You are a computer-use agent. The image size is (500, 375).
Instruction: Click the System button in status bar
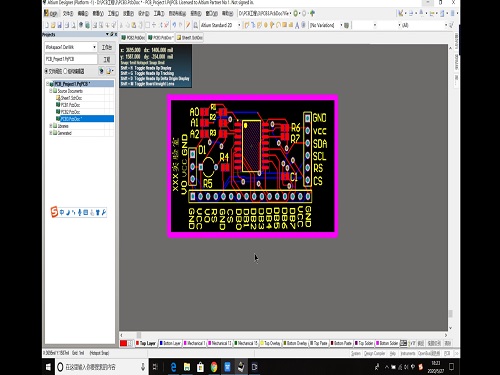[356, 353]
